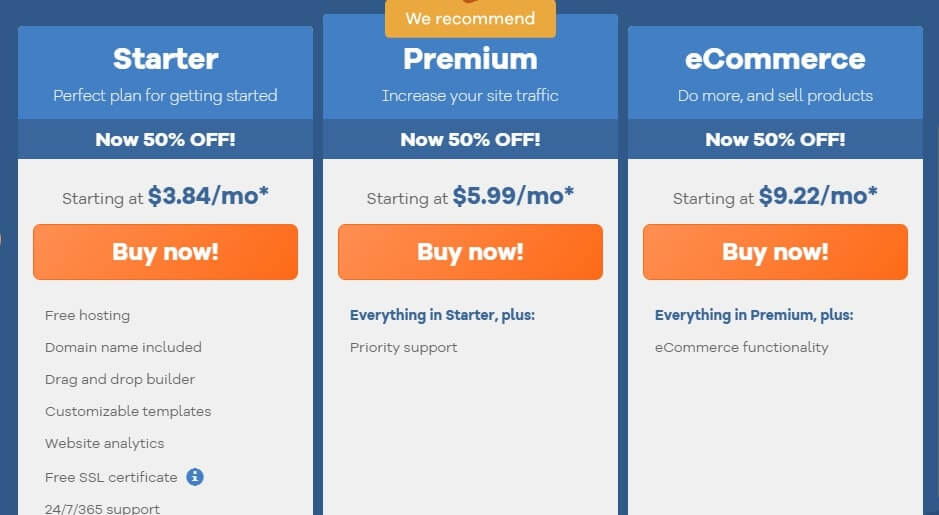Click the Everything in Starter, plus text
The image size is (939, 515).
(x=442, y=315)
